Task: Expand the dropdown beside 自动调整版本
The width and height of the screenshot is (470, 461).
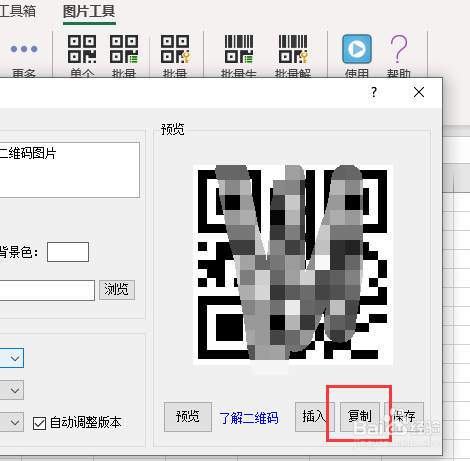Action: (x=12, y=422)
